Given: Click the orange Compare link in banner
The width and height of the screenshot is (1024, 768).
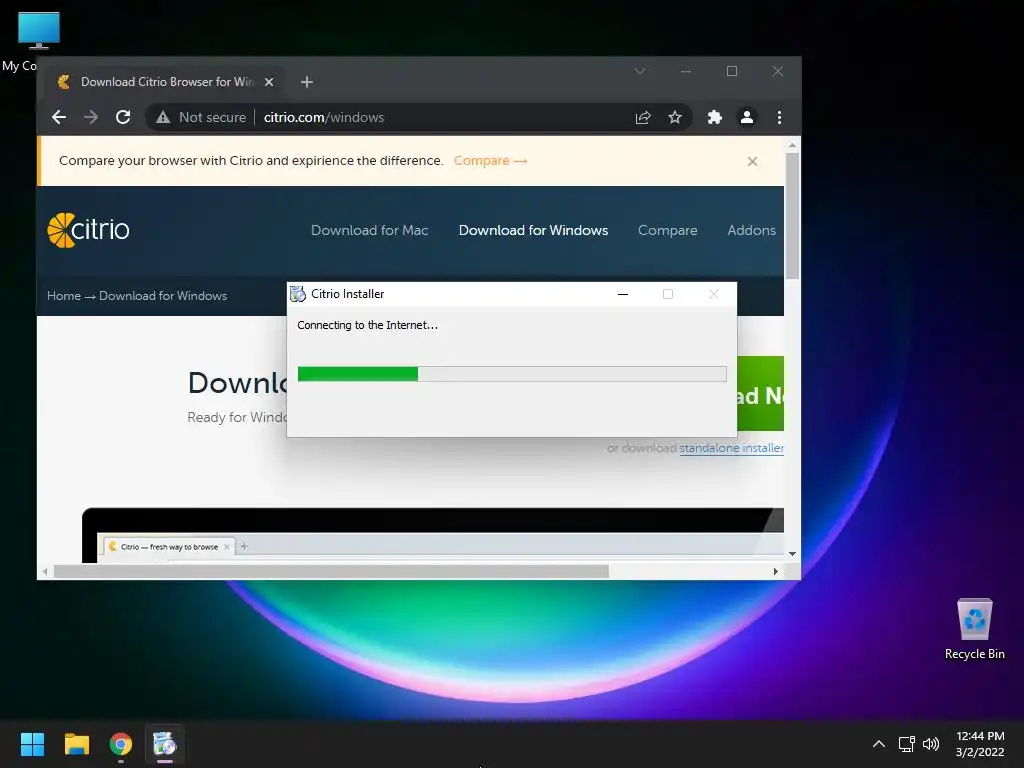Looking at the screenshot, I should tap(490, 161).
